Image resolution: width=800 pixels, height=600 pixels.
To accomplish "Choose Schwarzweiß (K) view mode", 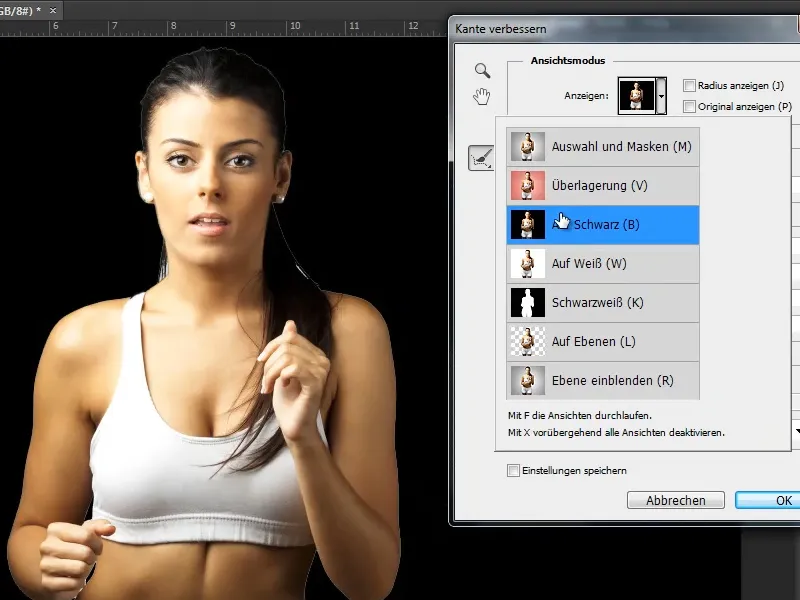I will pyautogui.click(x=603, y=303).
